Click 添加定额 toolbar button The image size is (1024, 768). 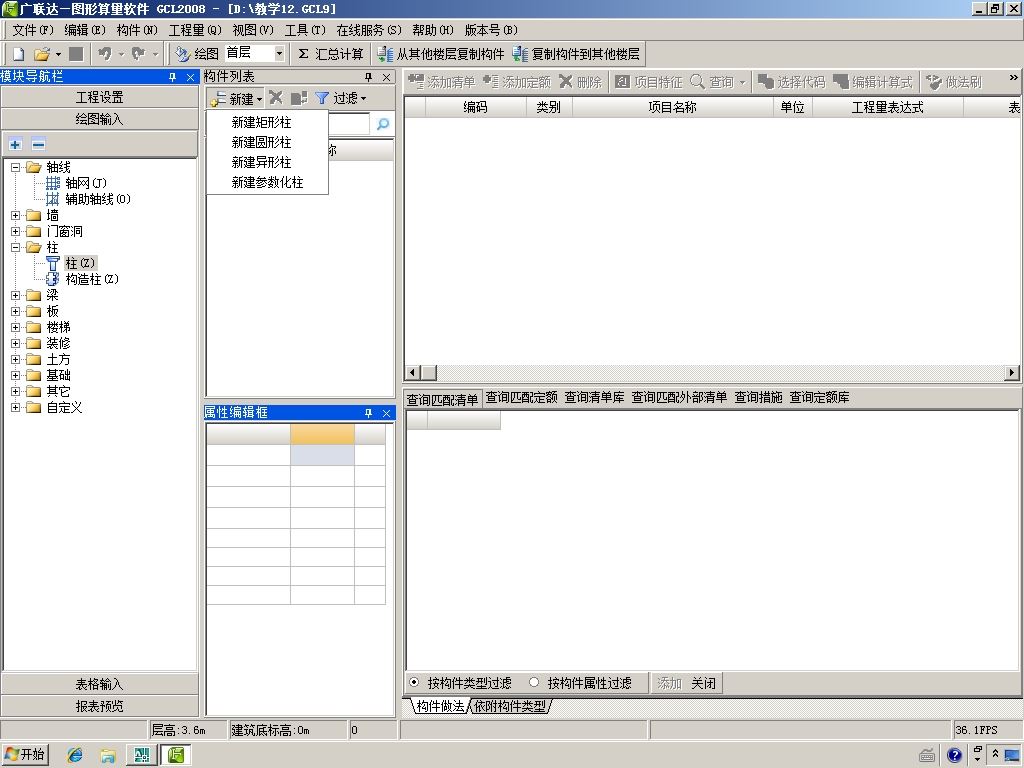(x=517, y=82)
